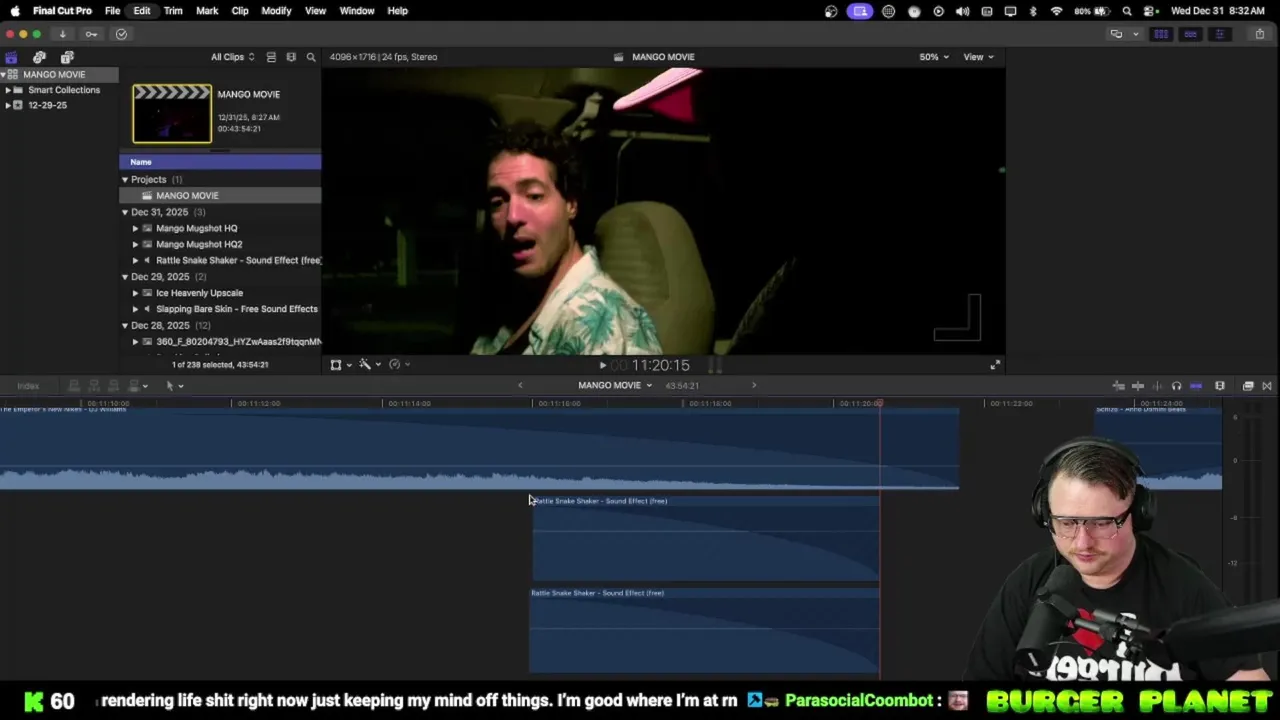Screen dimensions: 1280x720
Task: Open the Clip menu
Action: point(240,11)
